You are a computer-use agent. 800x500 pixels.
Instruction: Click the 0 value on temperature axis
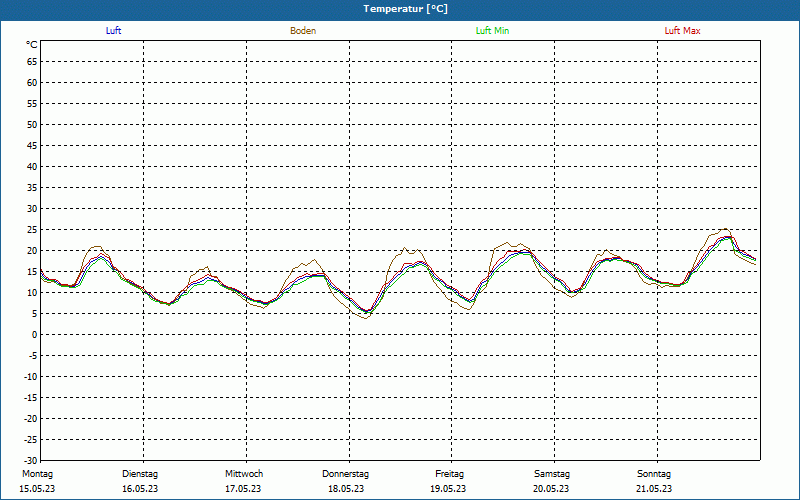click(35, 335)
